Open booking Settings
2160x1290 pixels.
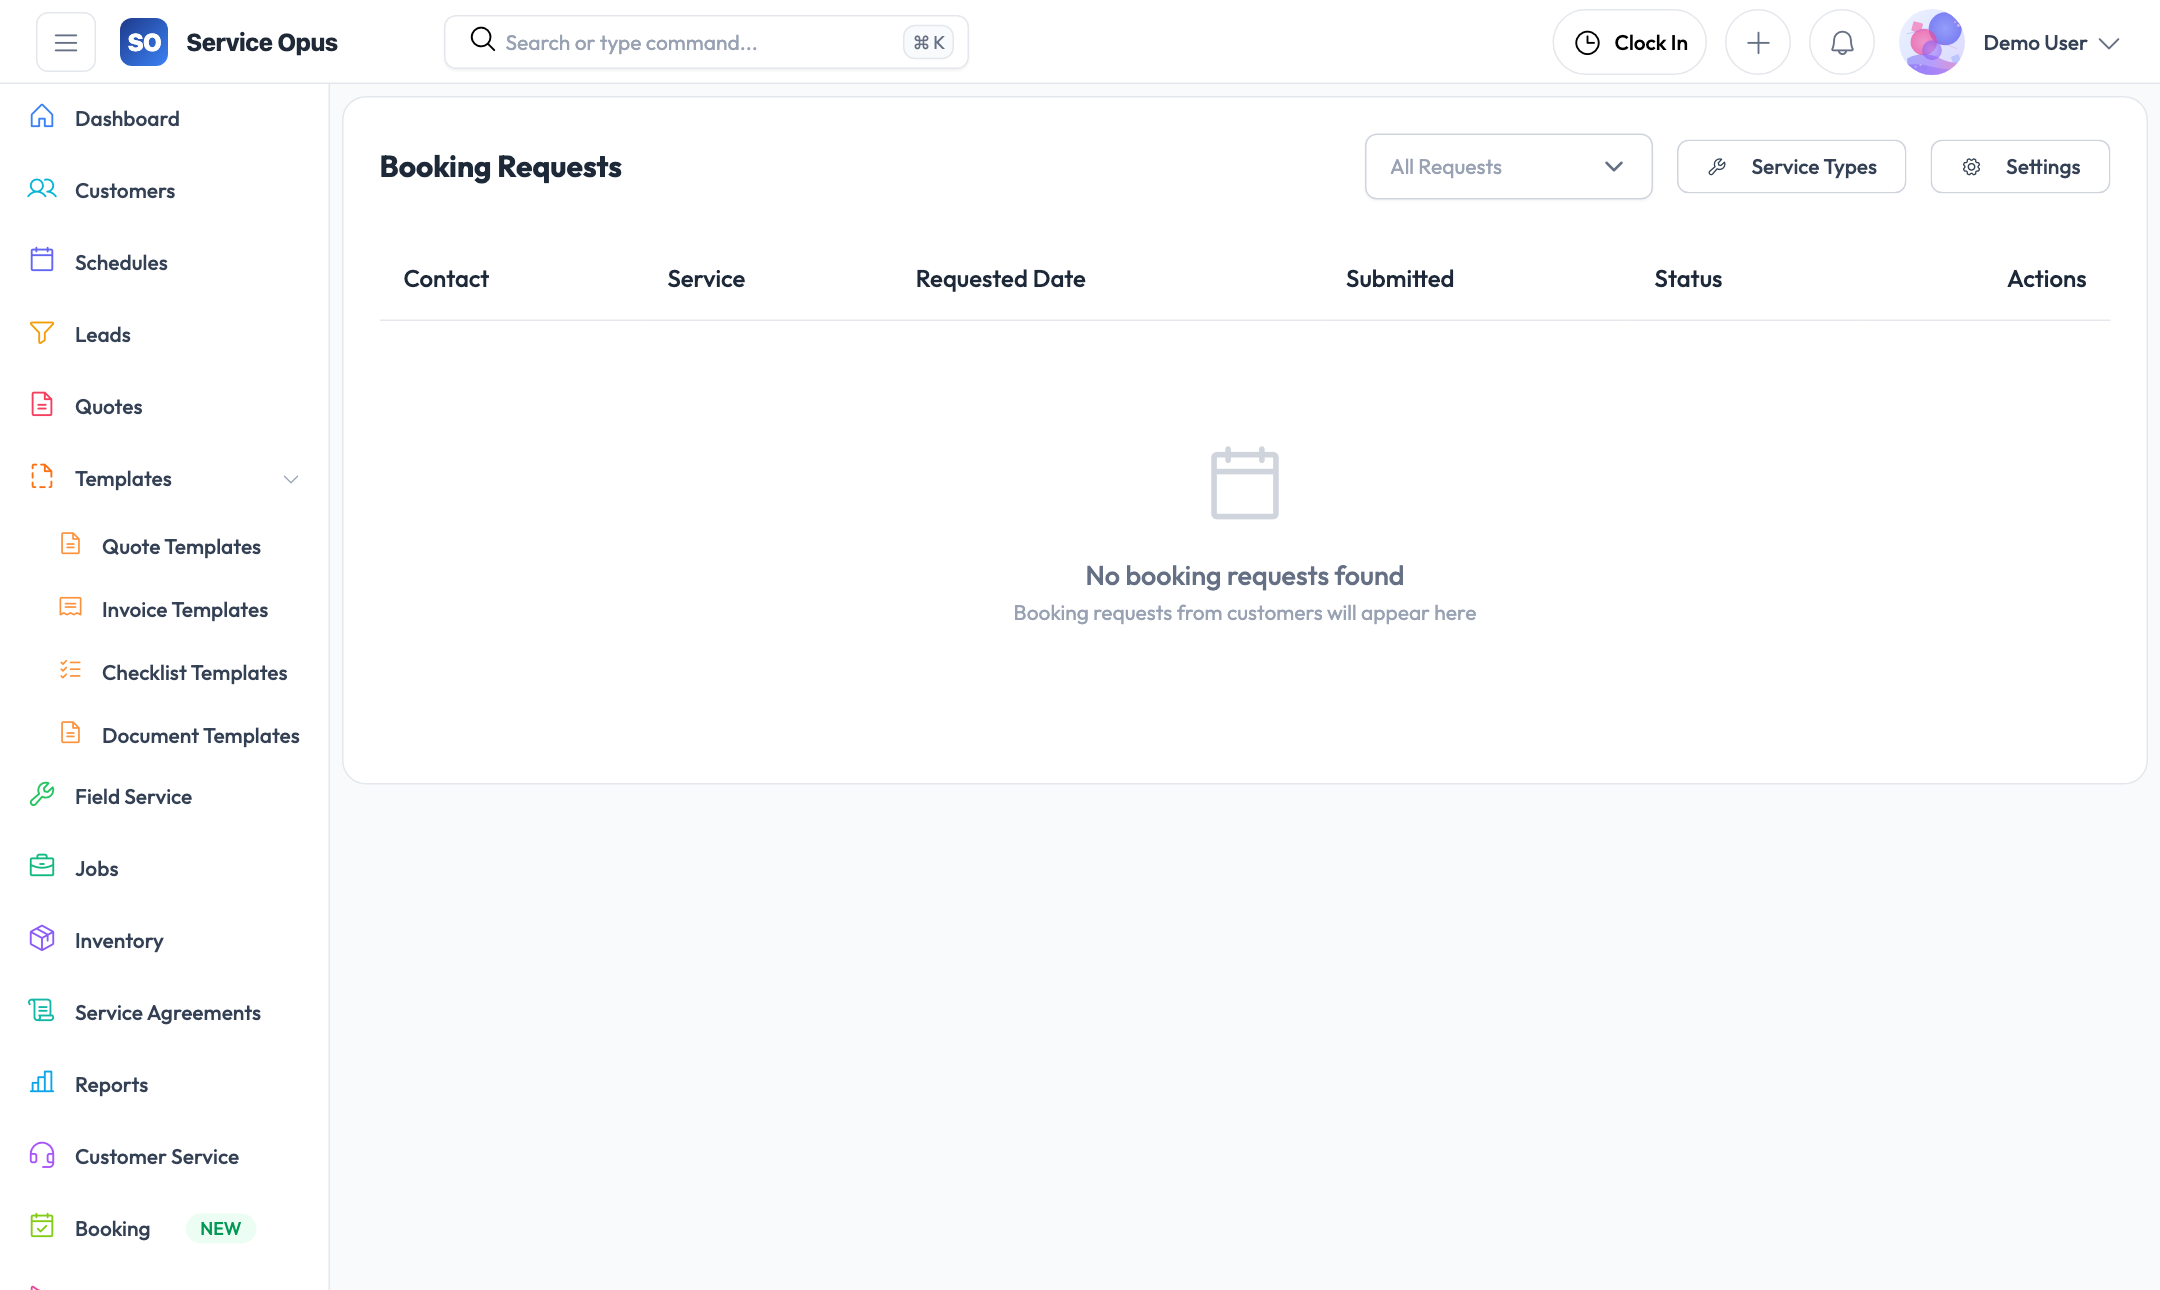pos(2019,166)
